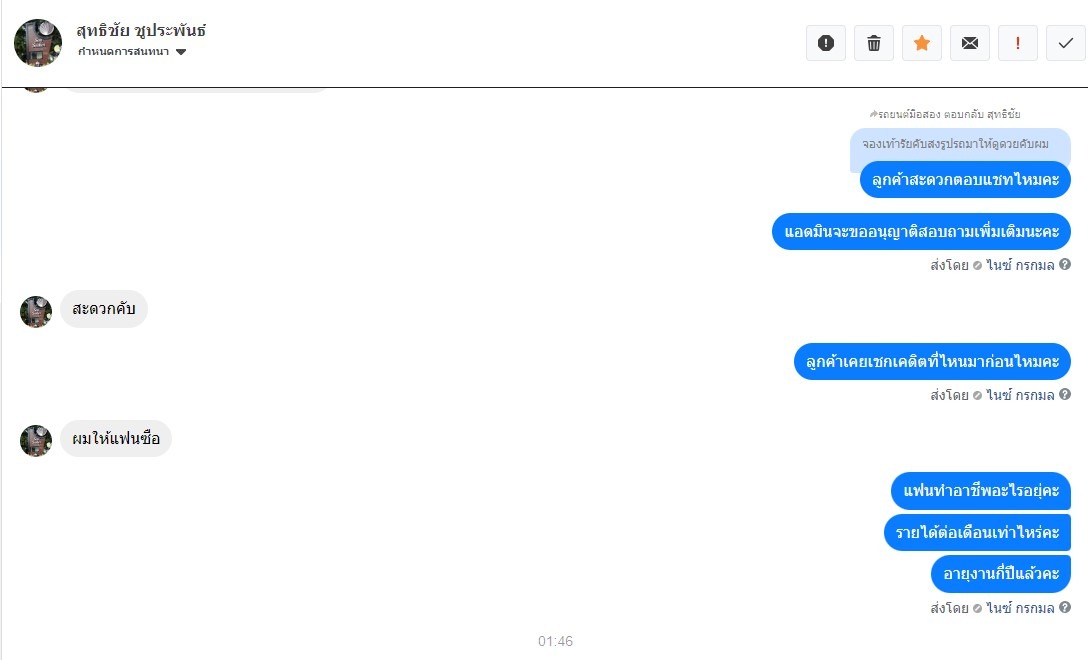This screenshot has height=660, width=1088.
Task: Open สุทธิชัย ชูประพันธ์ header profile picture
Action: (38, 43)
